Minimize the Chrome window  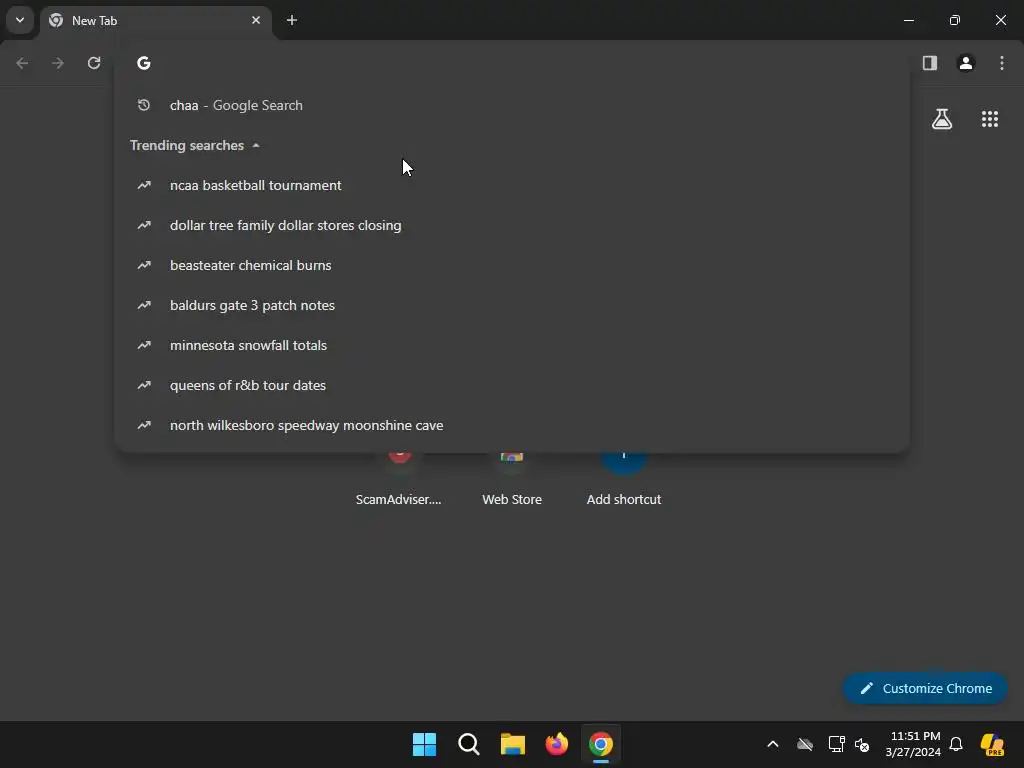click(x=908, y=20)
